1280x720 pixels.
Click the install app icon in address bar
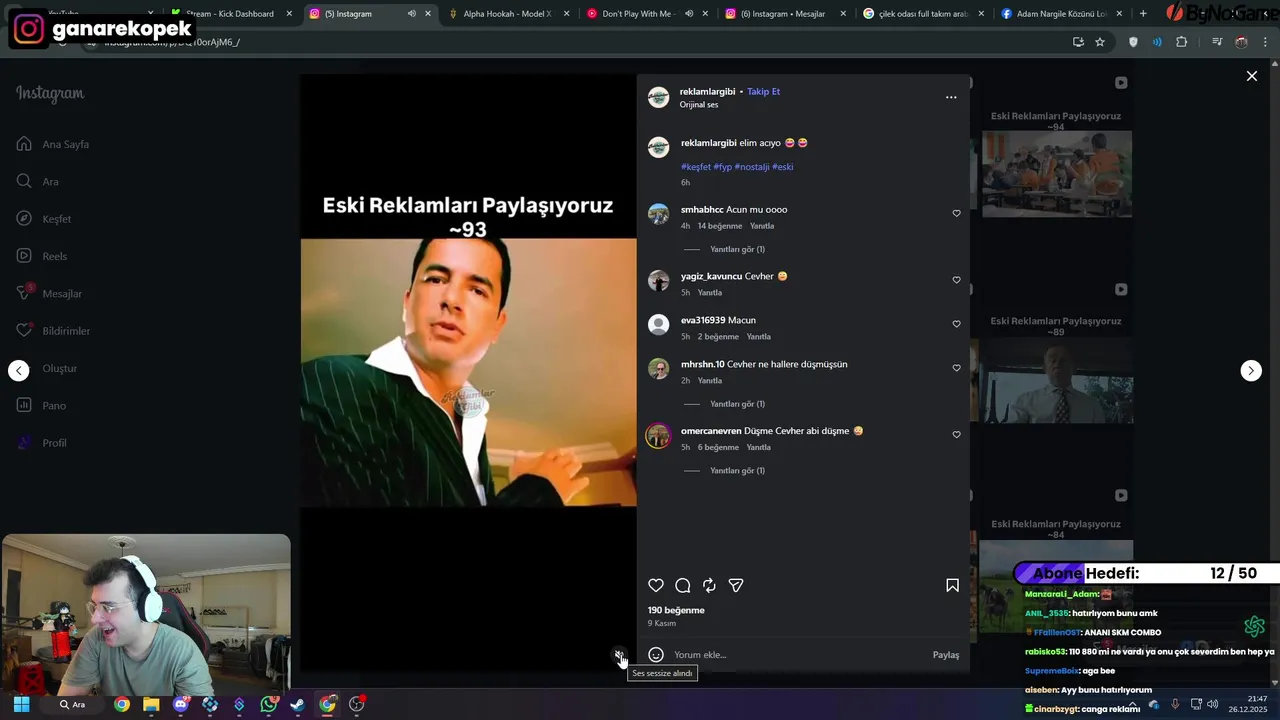pos(1078,42)
